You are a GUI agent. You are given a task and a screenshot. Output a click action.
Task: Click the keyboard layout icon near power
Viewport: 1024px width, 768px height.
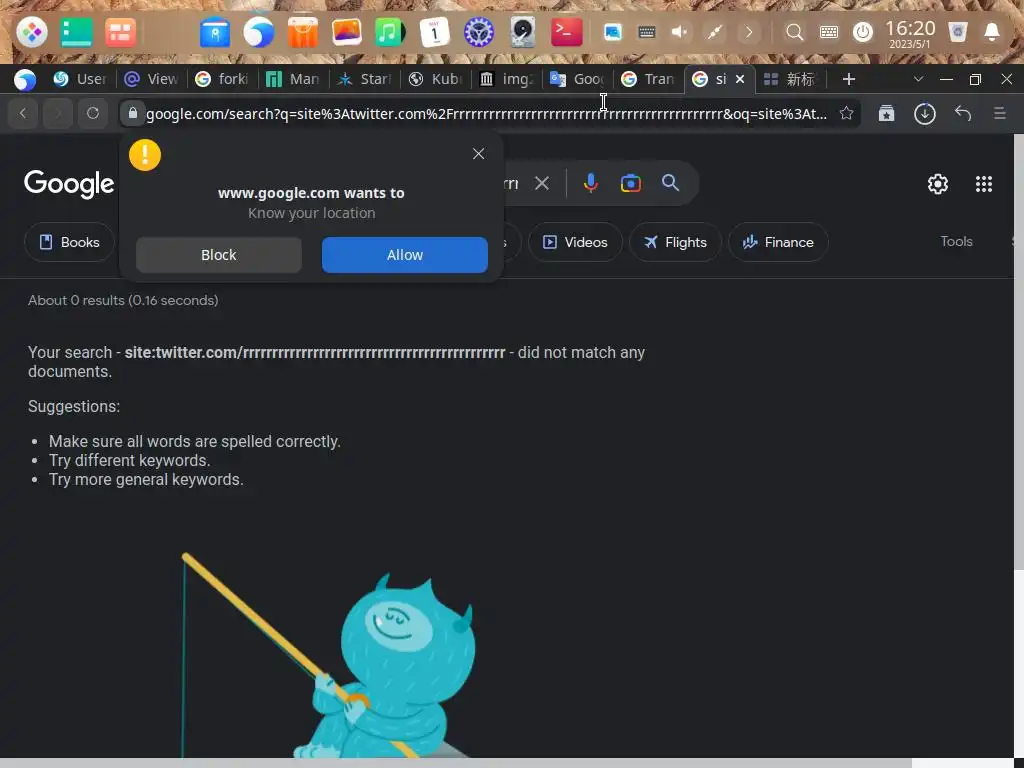pyautogui.click(x=829, y=32)
